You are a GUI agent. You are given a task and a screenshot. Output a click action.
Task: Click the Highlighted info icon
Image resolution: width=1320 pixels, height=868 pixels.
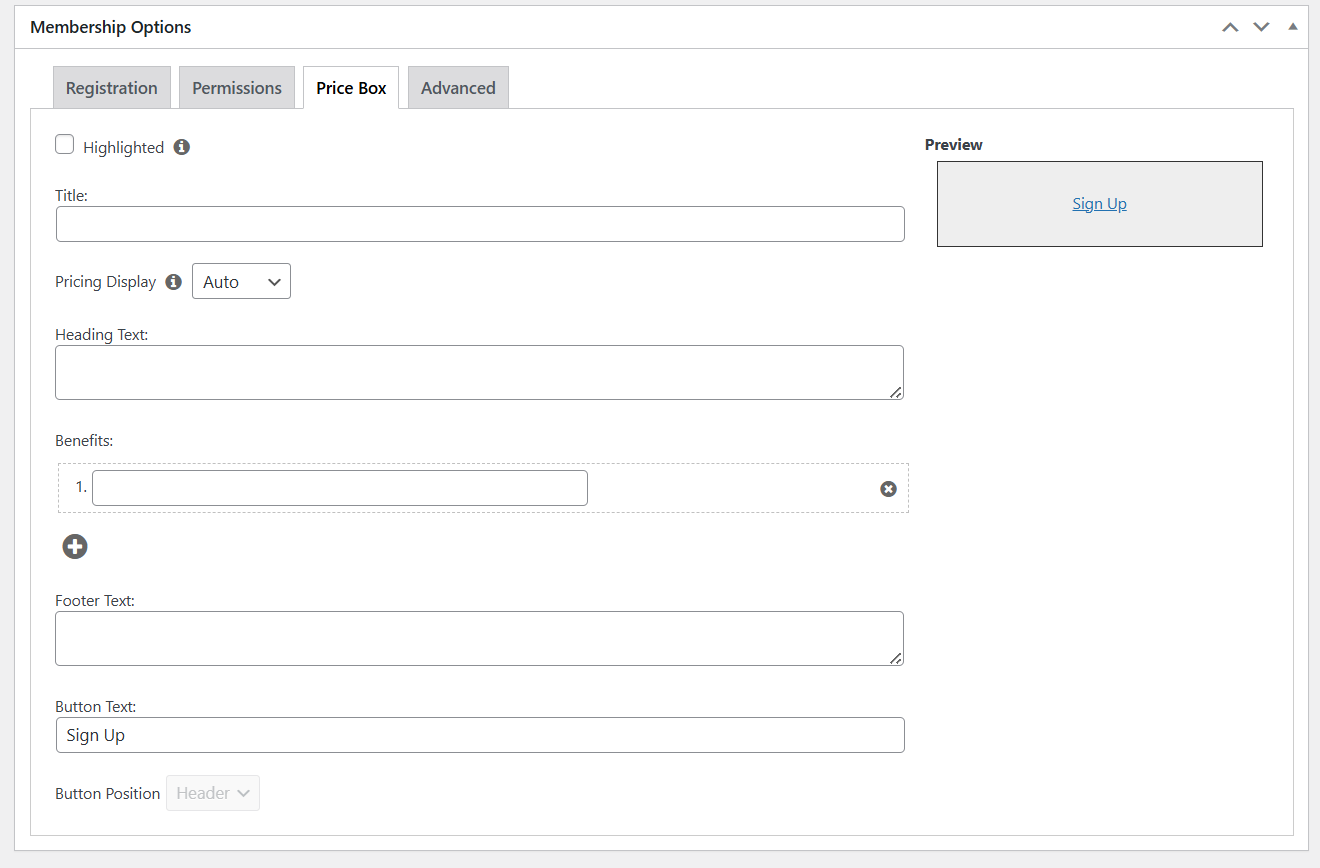pyautogui.click(x=181, y=147)
